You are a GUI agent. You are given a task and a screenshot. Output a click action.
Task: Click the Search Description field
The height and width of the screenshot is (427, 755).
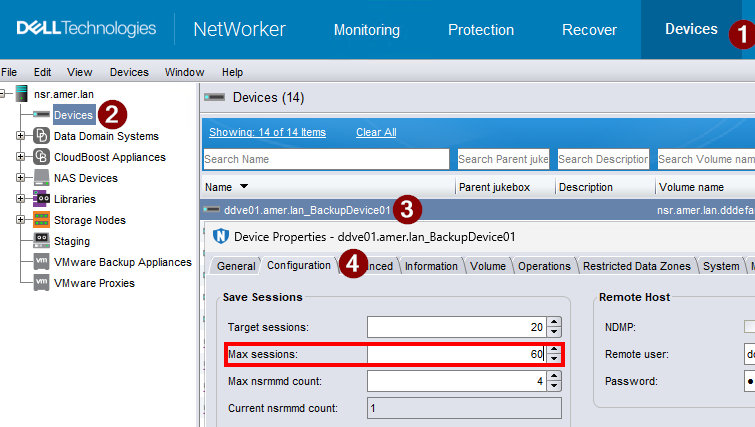[x=603, y=159]
